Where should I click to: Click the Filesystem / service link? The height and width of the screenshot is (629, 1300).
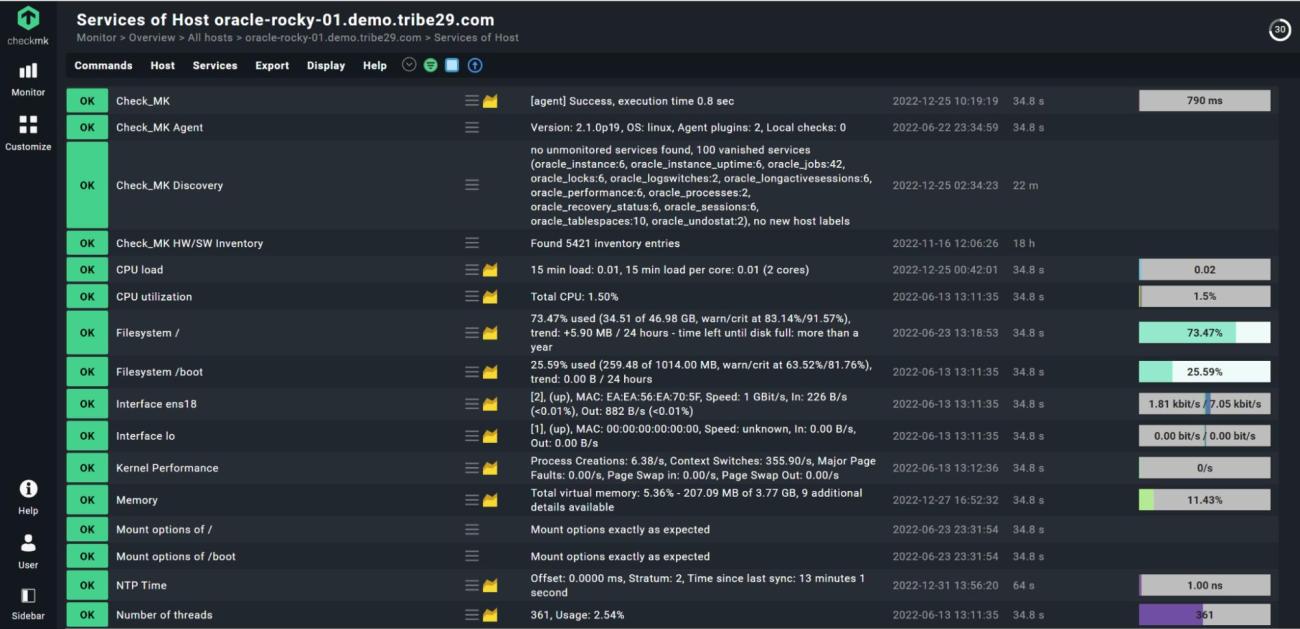click(x=148, y=333)
